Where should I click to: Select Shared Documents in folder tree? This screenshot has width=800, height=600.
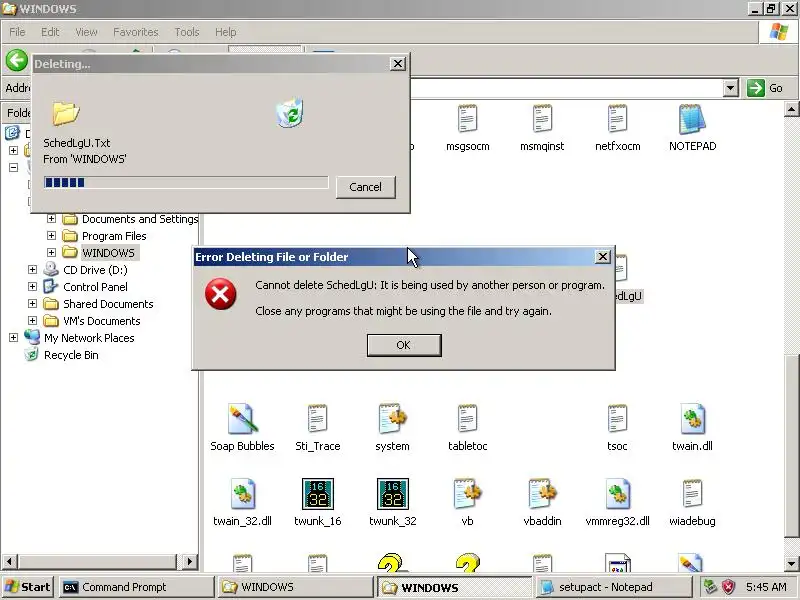point(108,304)
